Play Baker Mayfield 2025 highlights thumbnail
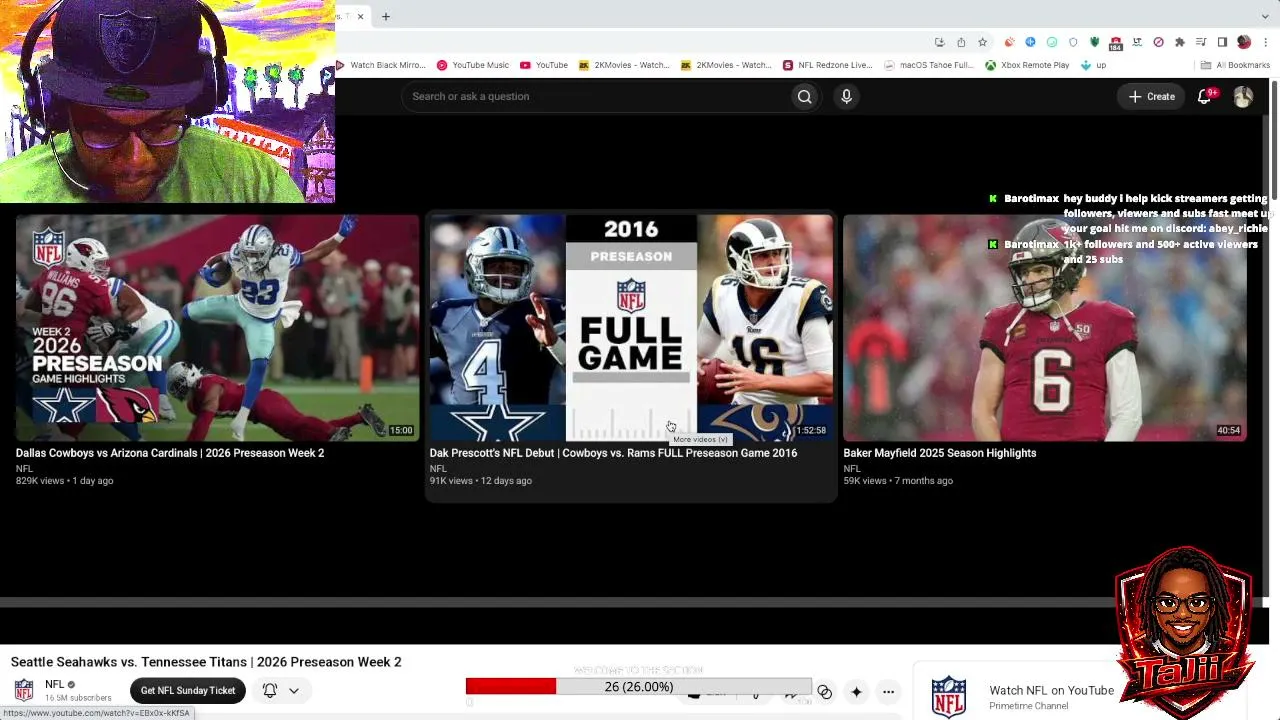Image resolution: width=1280 pixels, height=720 pixels. (x=1045, y=327)
